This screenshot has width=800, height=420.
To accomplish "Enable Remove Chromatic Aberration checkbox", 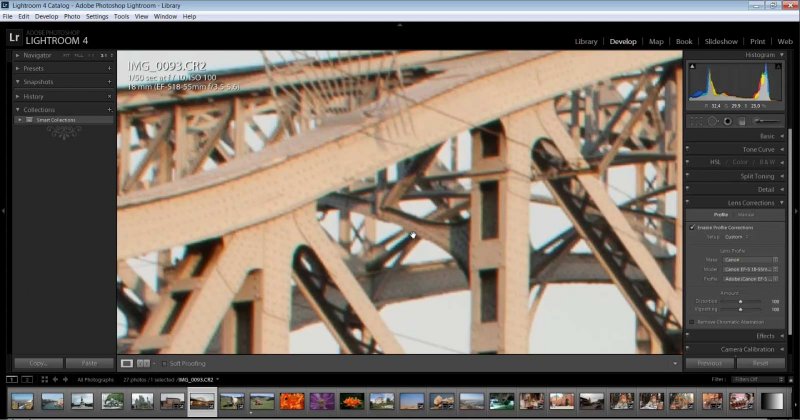I will [x=692, y=321].
